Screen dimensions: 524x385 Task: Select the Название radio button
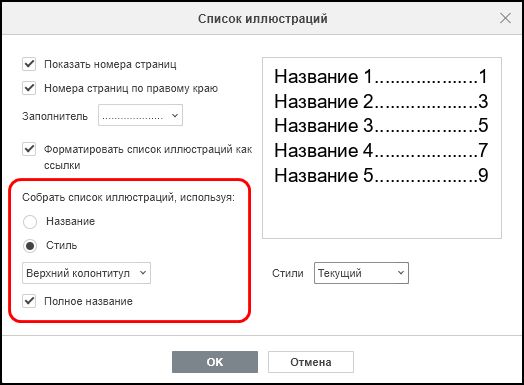30,222
